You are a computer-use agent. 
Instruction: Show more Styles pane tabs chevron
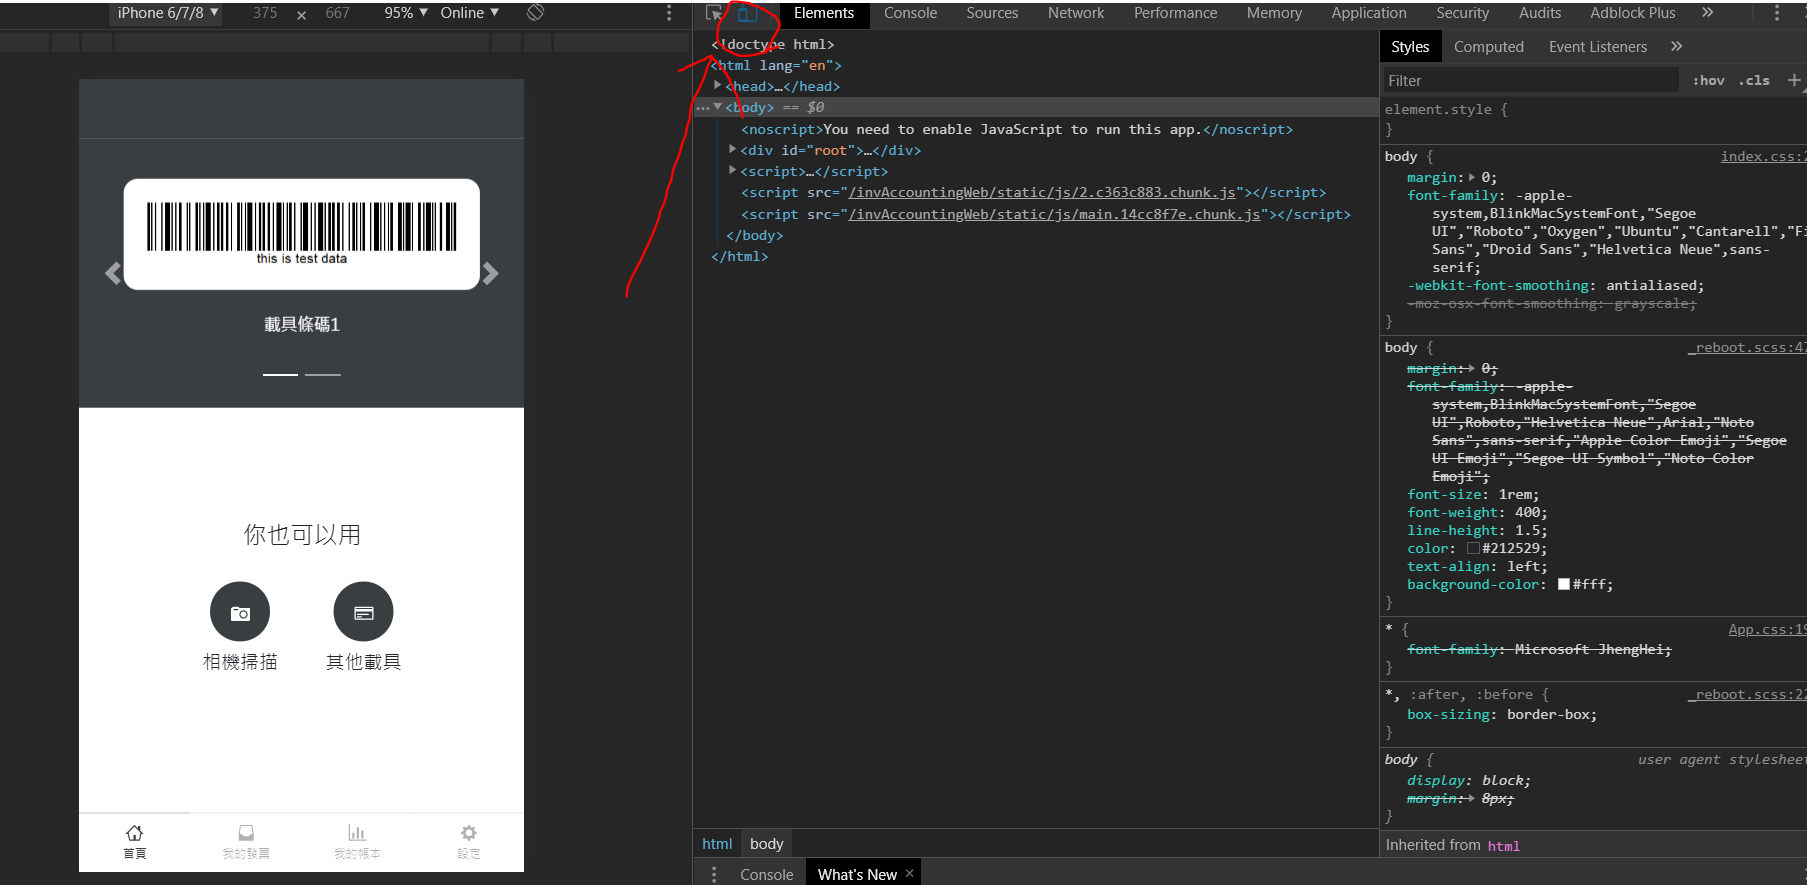1676,46
